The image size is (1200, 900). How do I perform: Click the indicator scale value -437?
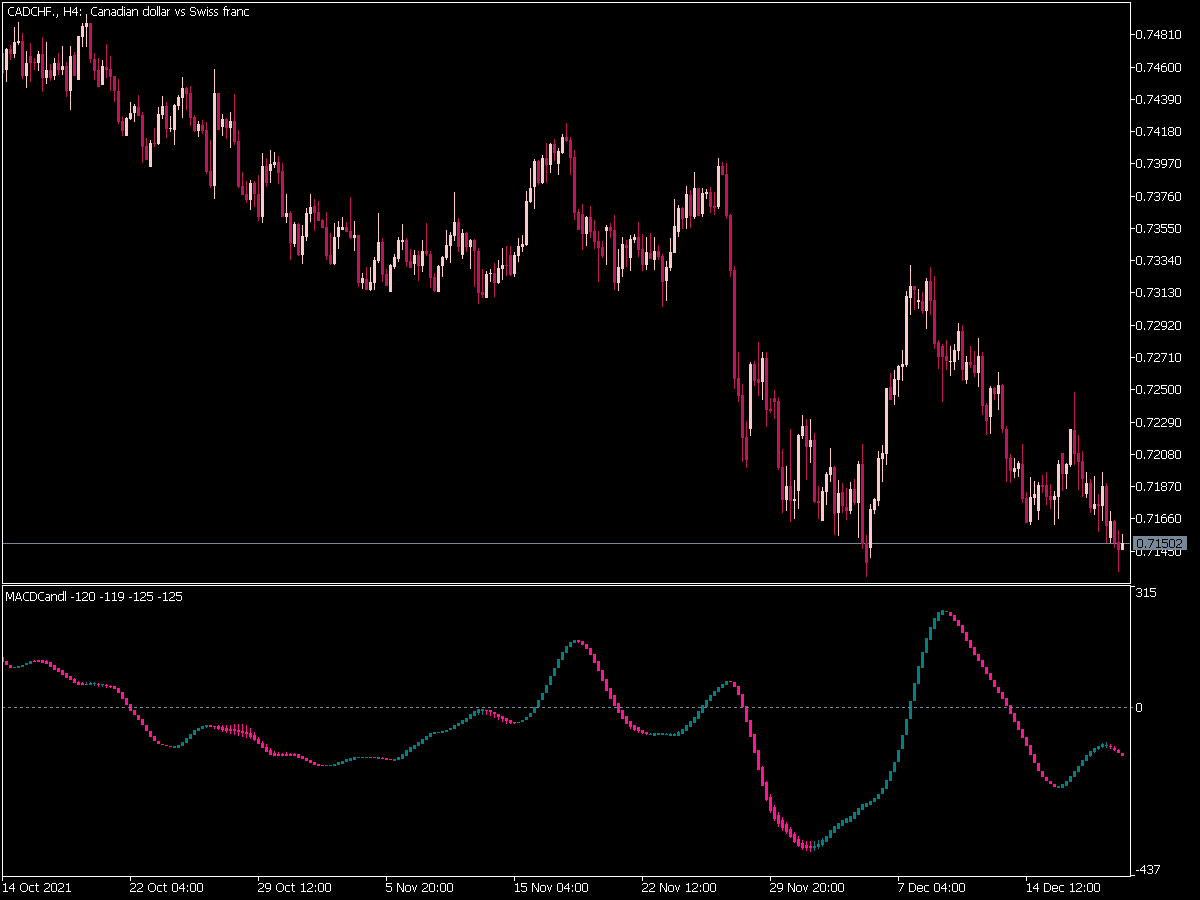click(x=1148, y=870)
